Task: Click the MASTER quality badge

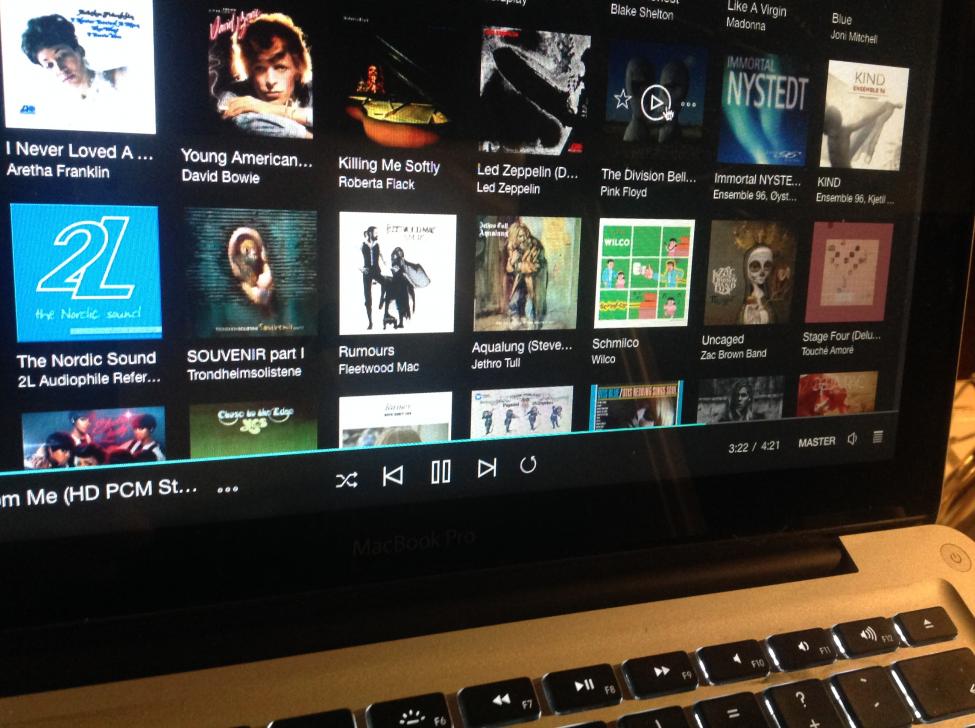Action: point(816,442)
